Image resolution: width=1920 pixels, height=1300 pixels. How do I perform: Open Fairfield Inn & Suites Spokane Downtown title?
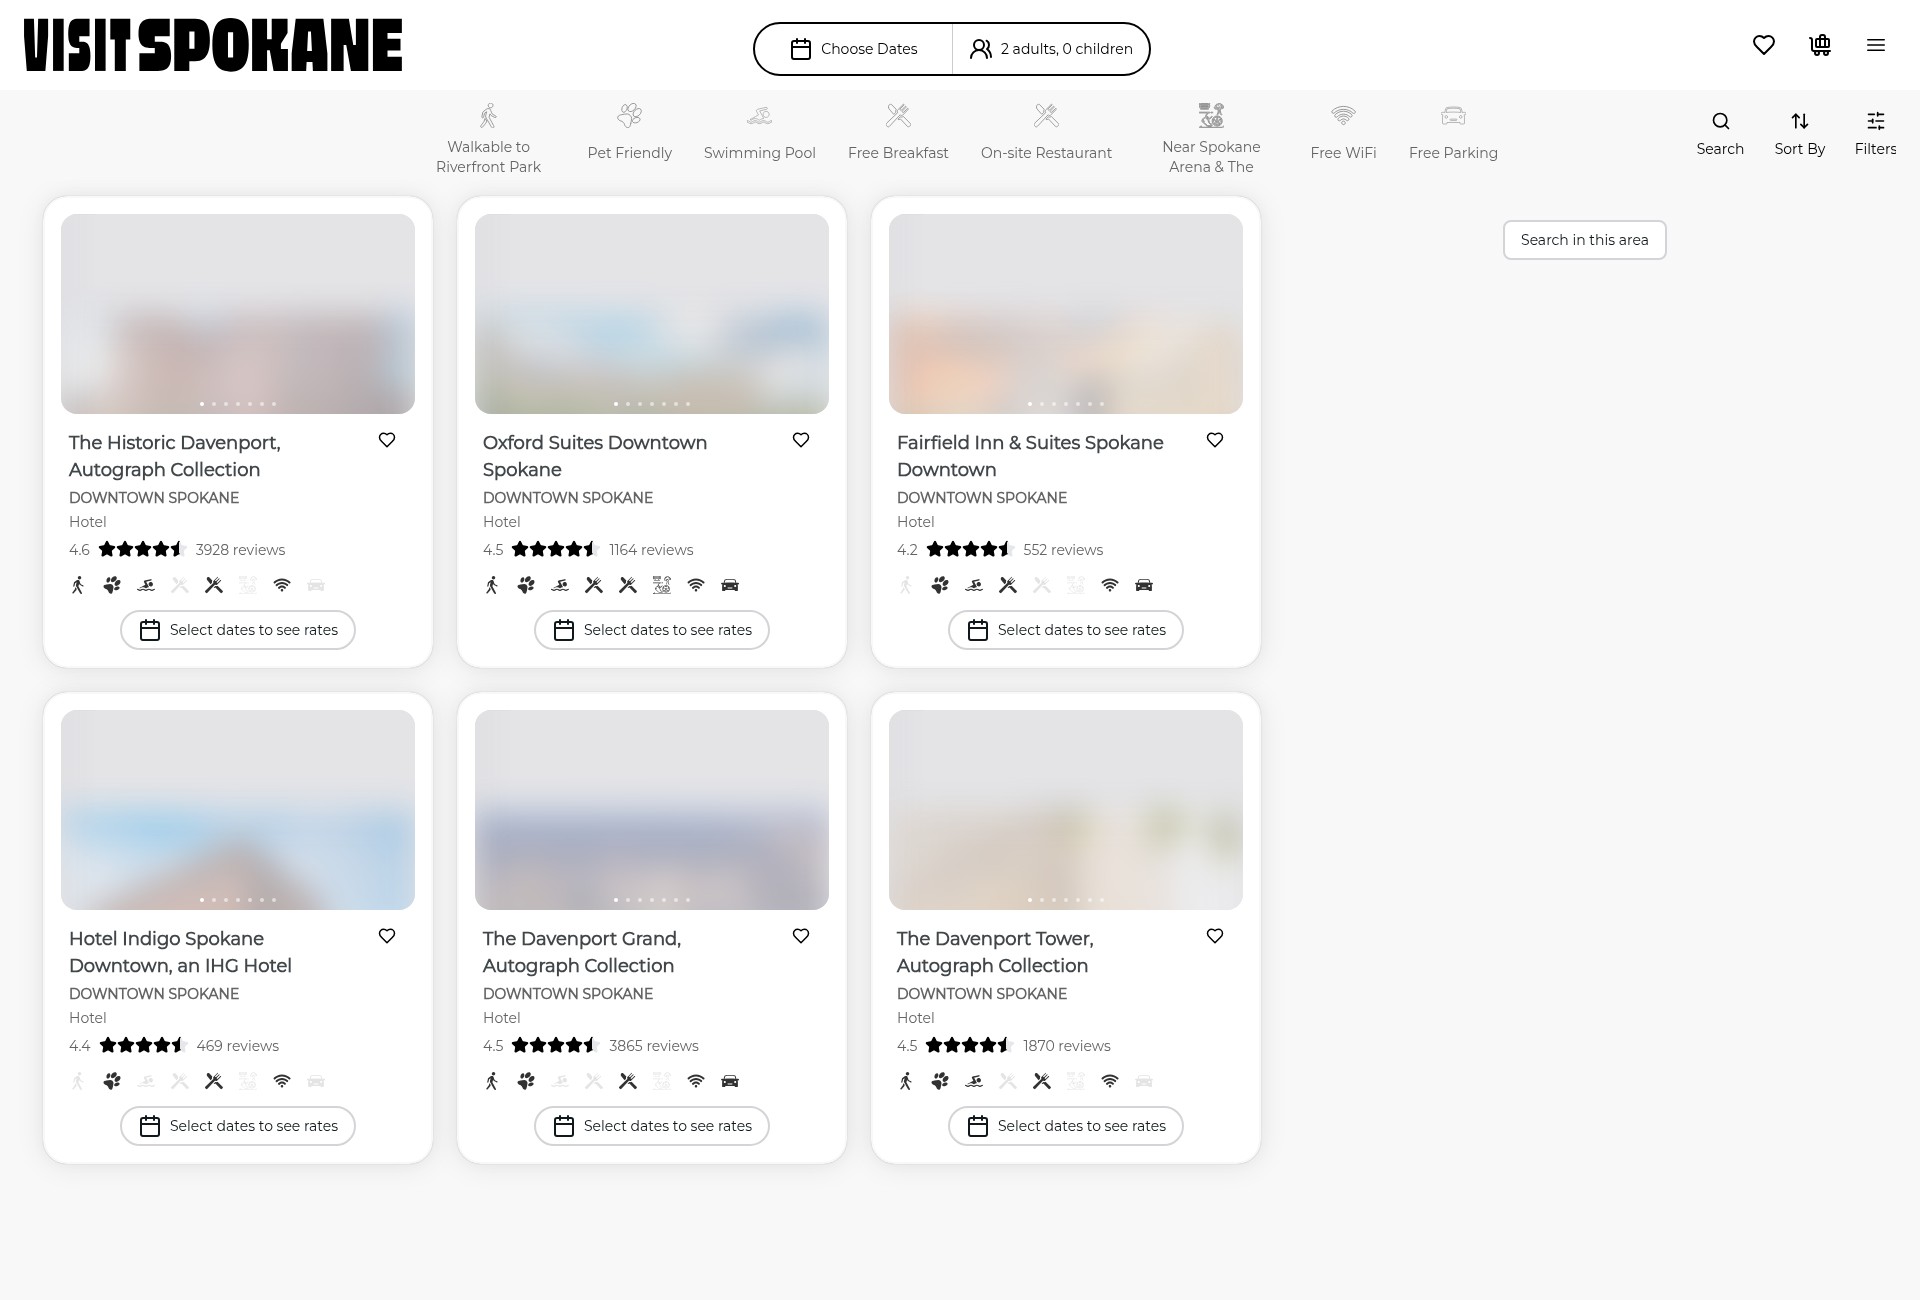pyautogui.click(x=1030, y=456)
